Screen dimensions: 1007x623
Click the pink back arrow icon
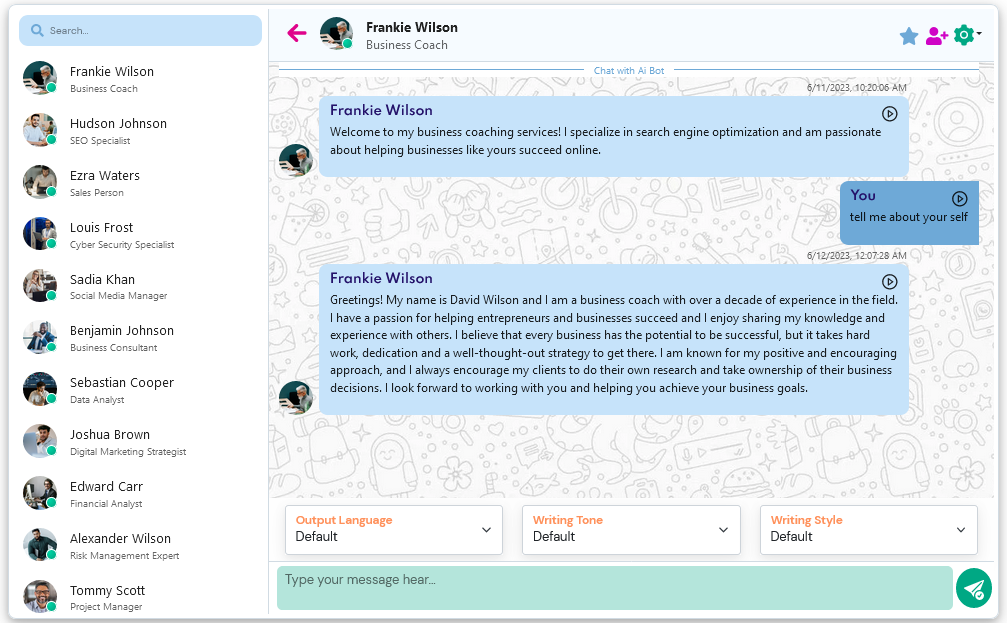[296, 33]
